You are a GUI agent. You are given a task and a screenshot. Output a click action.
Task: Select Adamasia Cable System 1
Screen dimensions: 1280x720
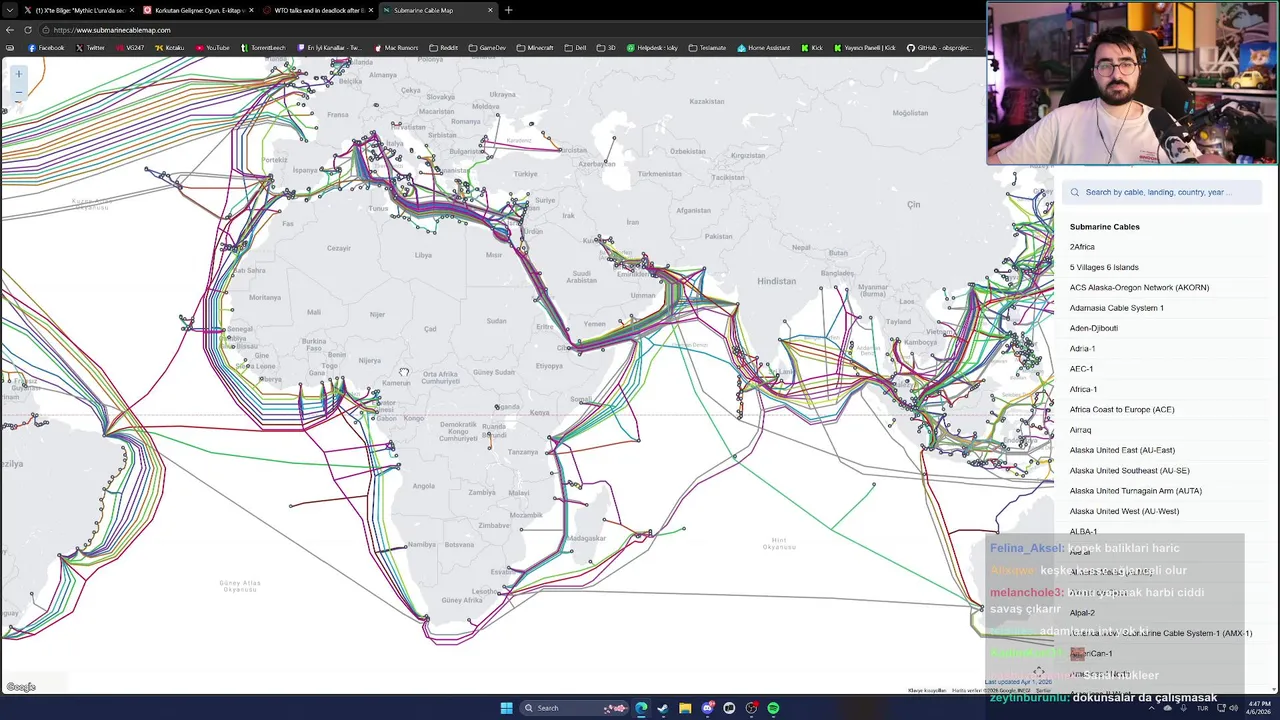tap(1116, 308)
